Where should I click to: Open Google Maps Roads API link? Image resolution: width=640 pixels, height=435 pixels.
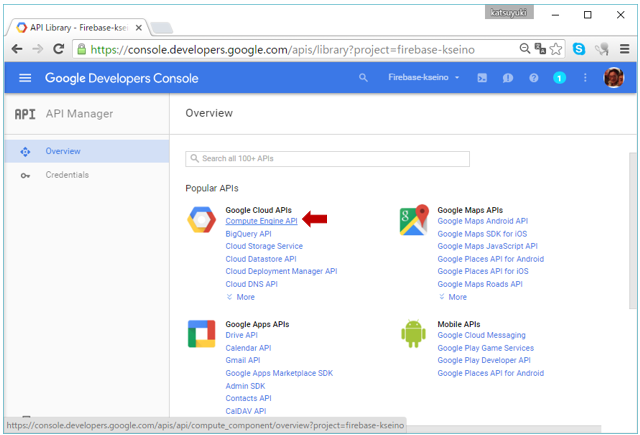480,284
